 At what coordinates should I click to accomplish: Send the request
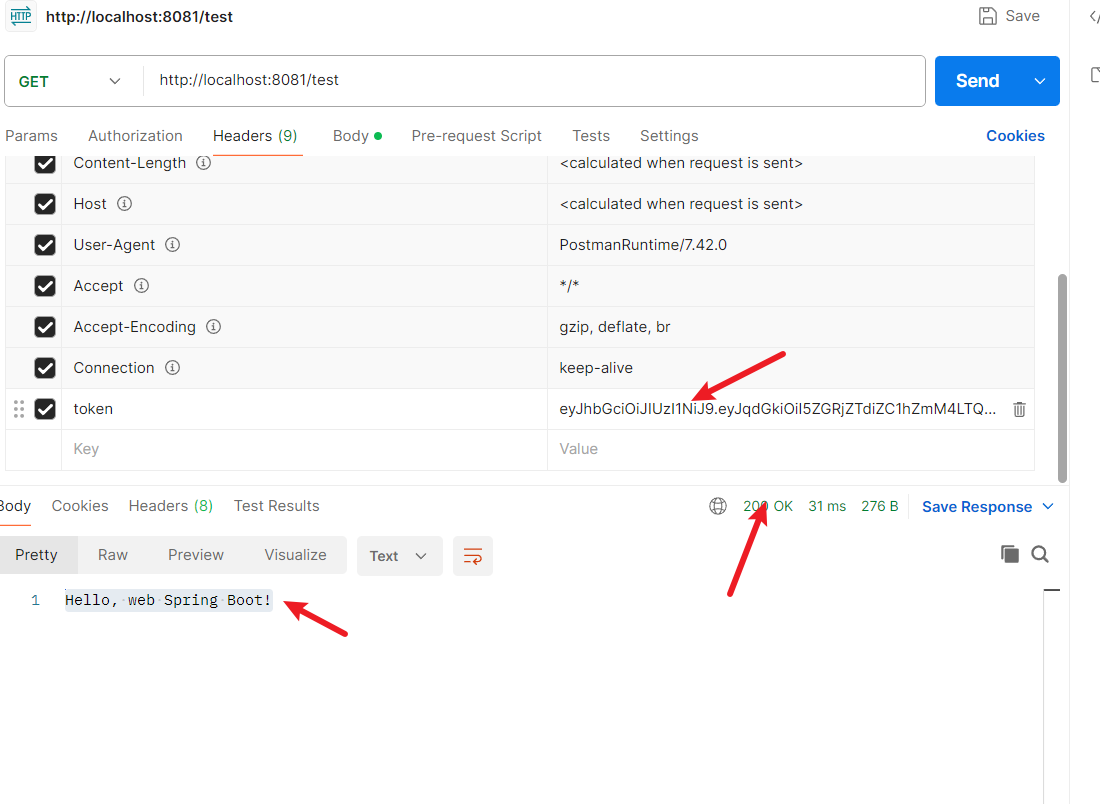coord(978,81)
